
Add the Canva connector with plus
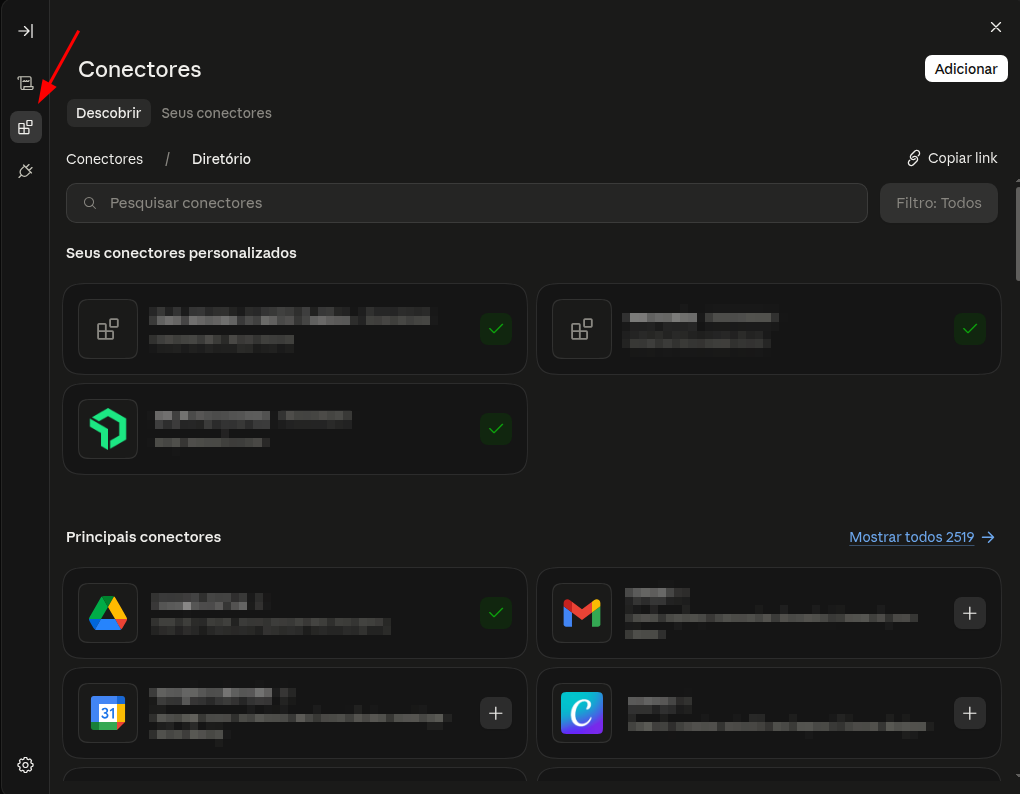969,713
